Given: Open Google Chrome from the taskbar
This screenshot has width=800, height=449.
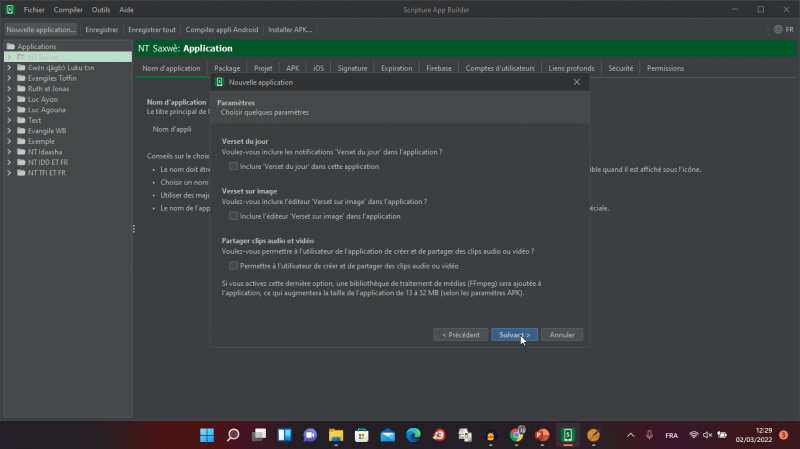Looking at the screenshot, I should point(517,435).
